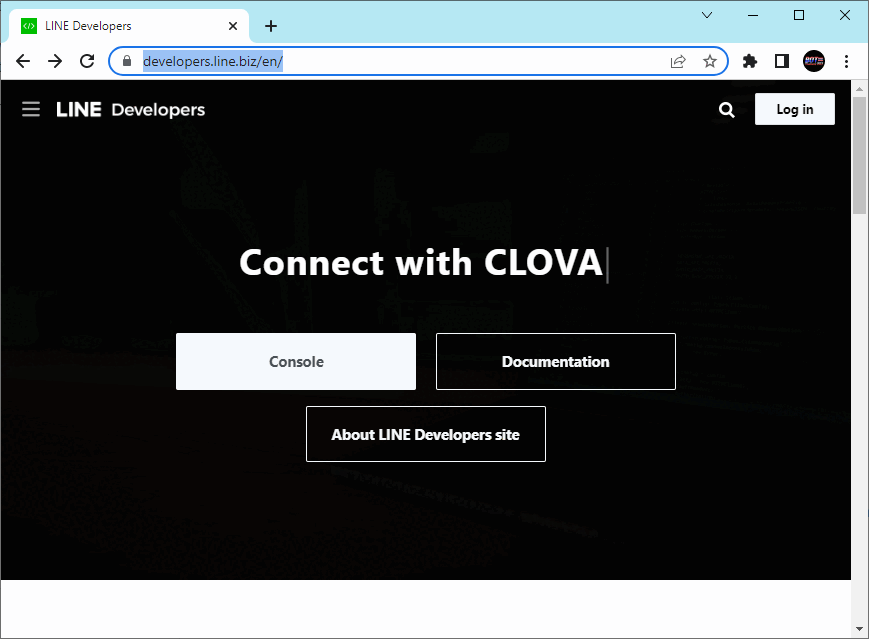Bookmark this page with the star icon
This screenshot has height=639, width=869.
coord(709,61)
